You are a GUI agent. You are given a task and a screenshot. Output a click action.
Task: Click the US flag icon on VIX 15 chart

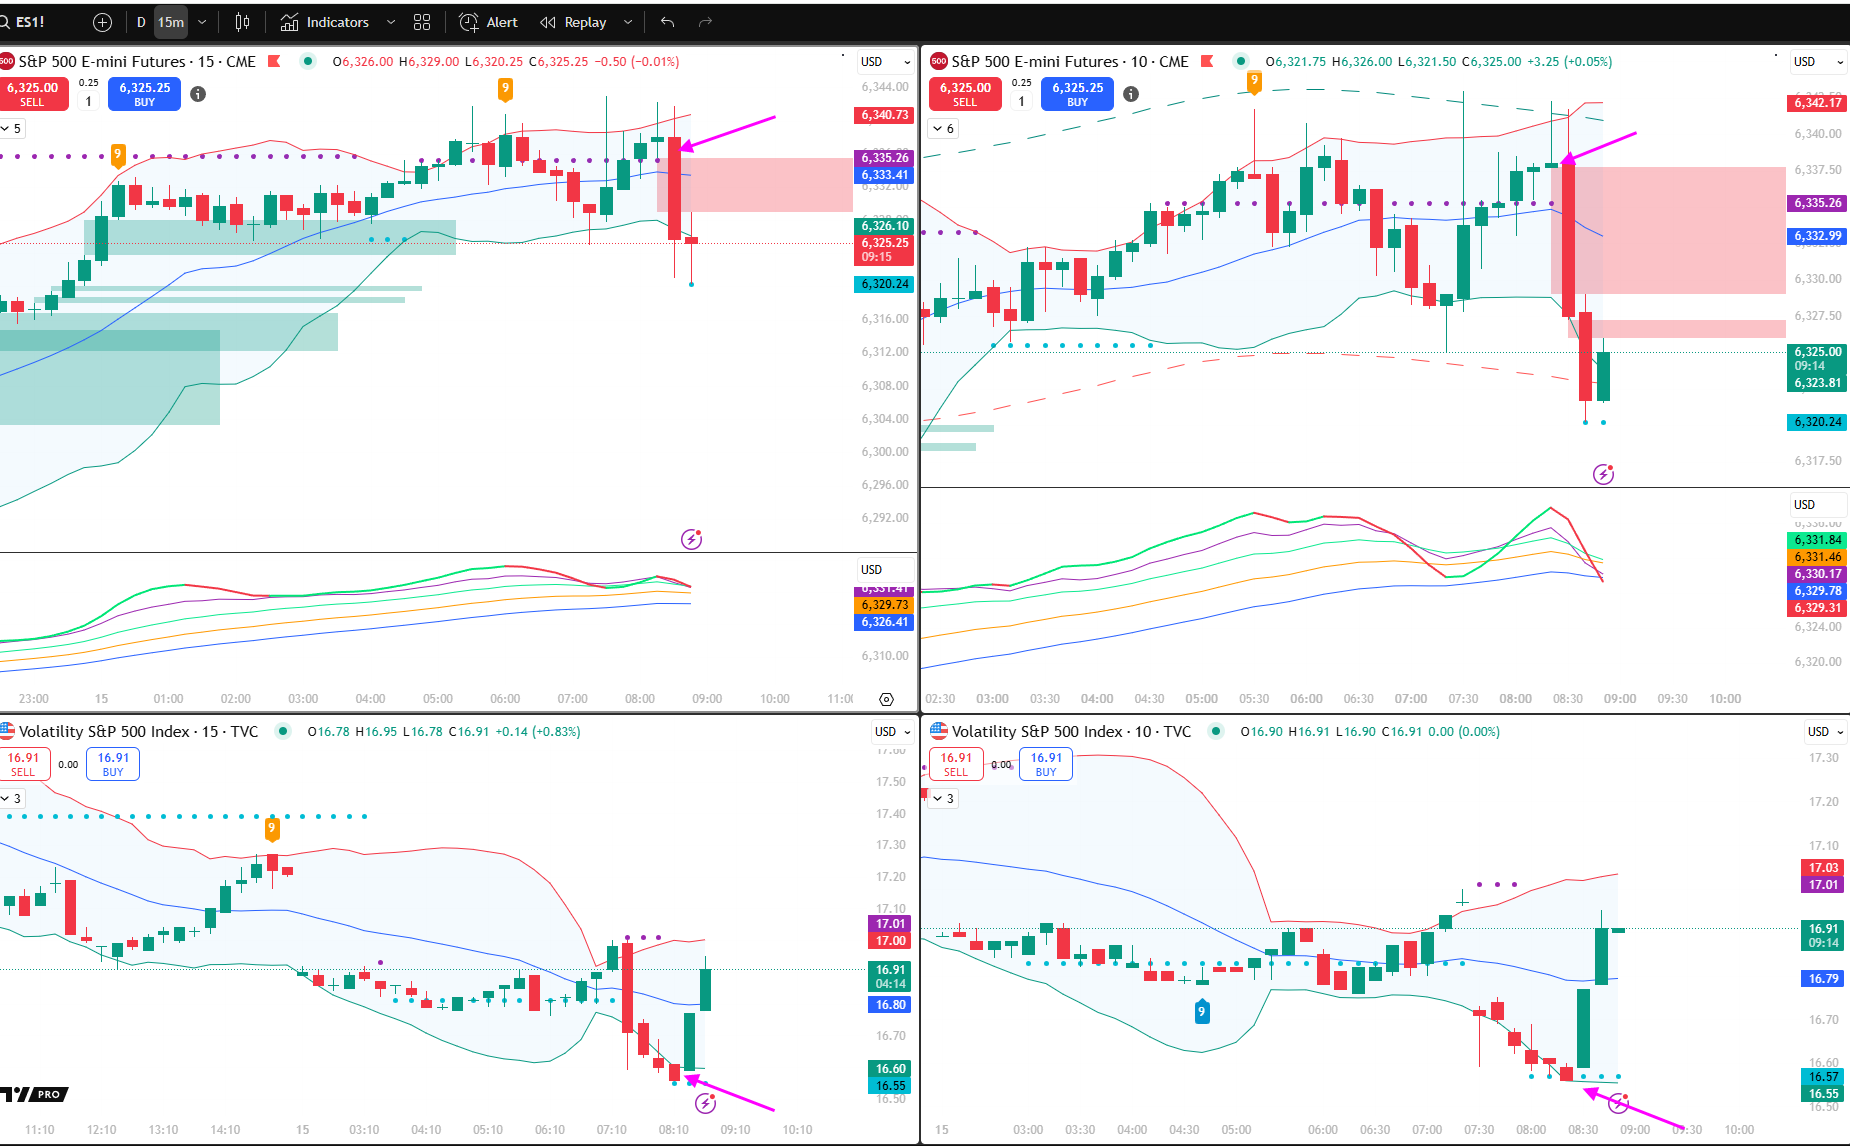(7, 732)
